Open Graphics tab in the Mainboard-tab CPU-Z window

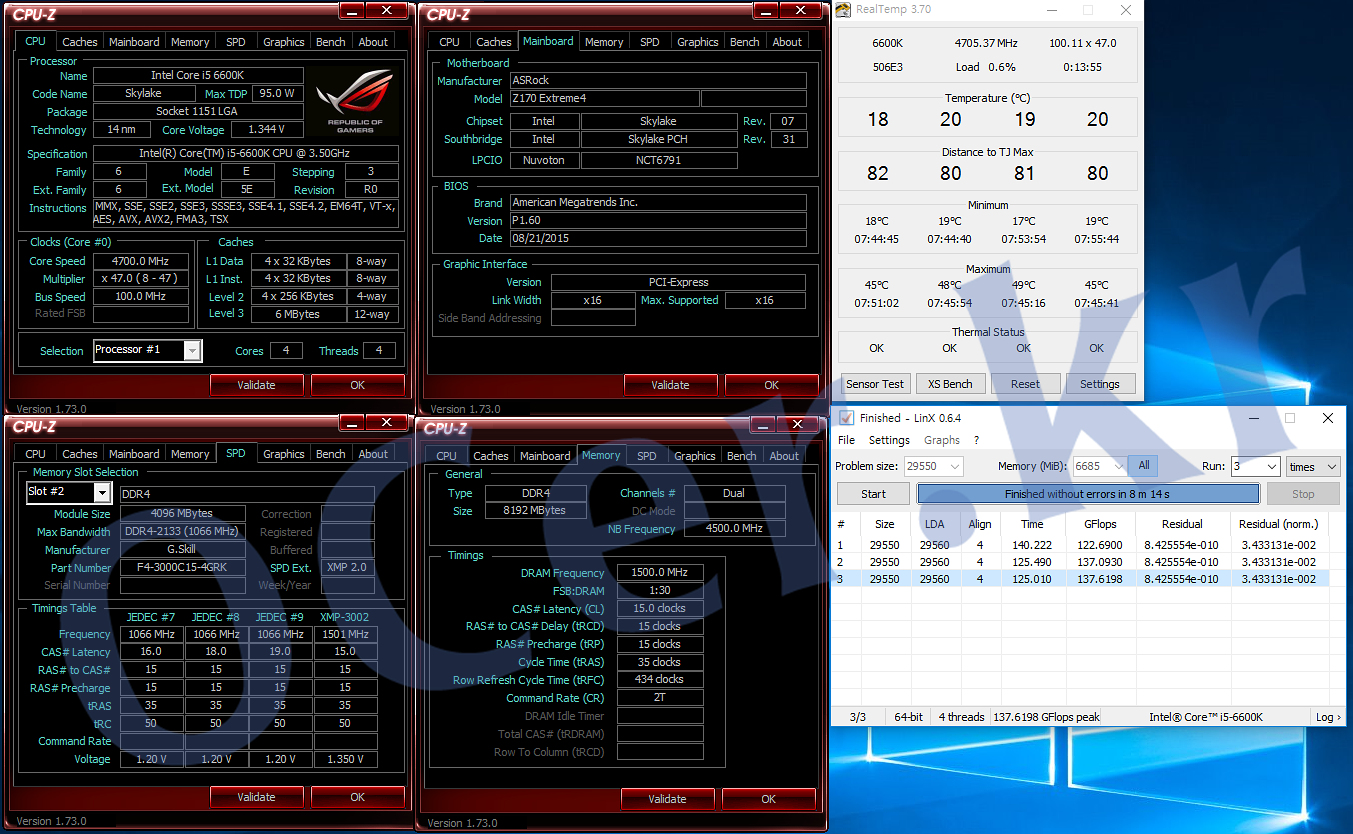click(x=697, y=42)
